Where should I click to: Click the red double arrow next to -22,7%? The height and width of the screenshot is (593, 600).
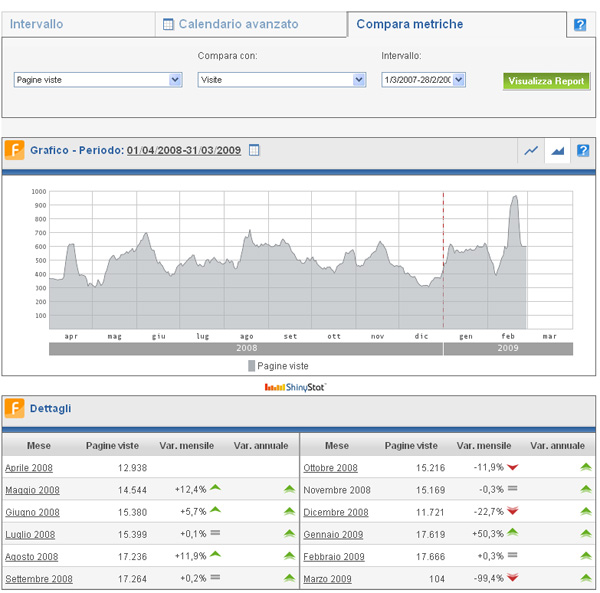(513, 511)
